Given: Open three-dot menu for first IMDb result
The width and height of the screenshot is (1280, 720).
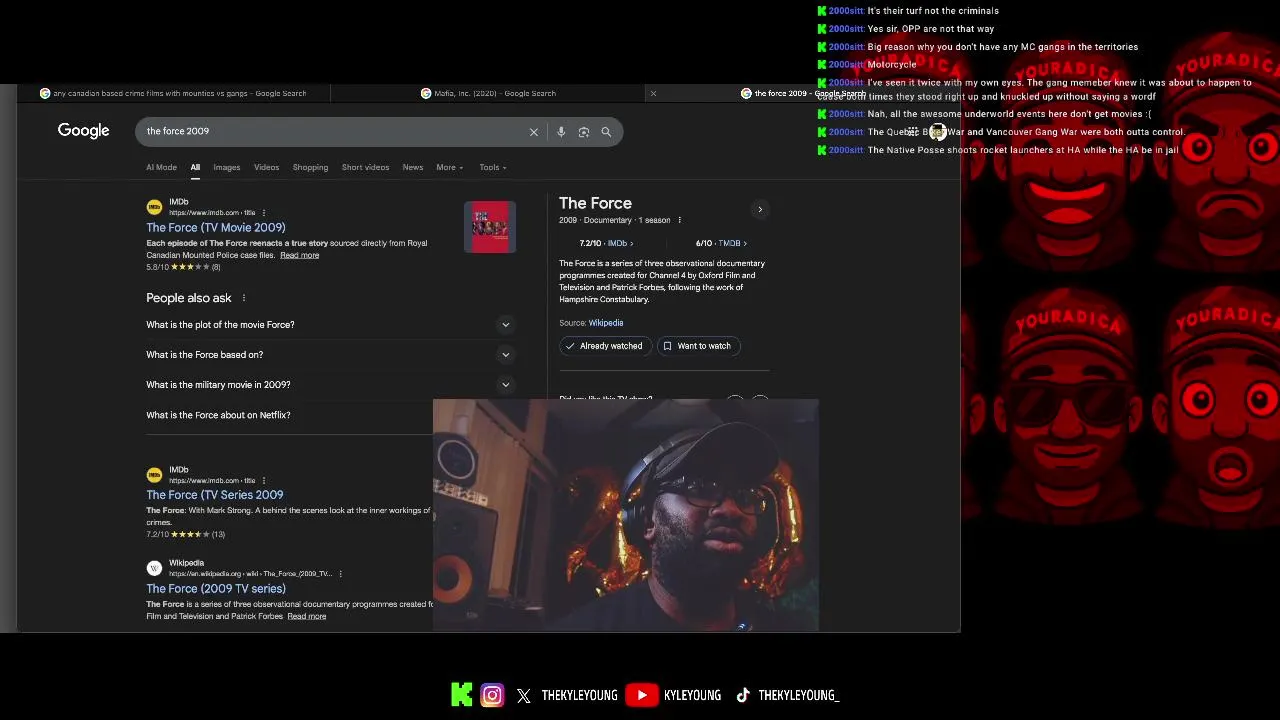Looking at the screenshot, I should (264, 213).
